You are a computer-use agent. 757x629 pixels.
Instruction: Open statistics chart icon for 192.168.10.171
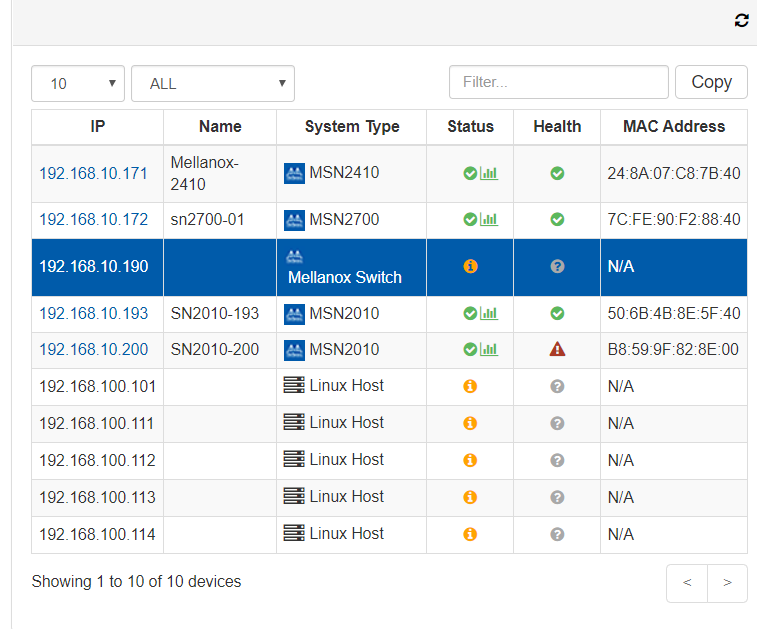489,173
